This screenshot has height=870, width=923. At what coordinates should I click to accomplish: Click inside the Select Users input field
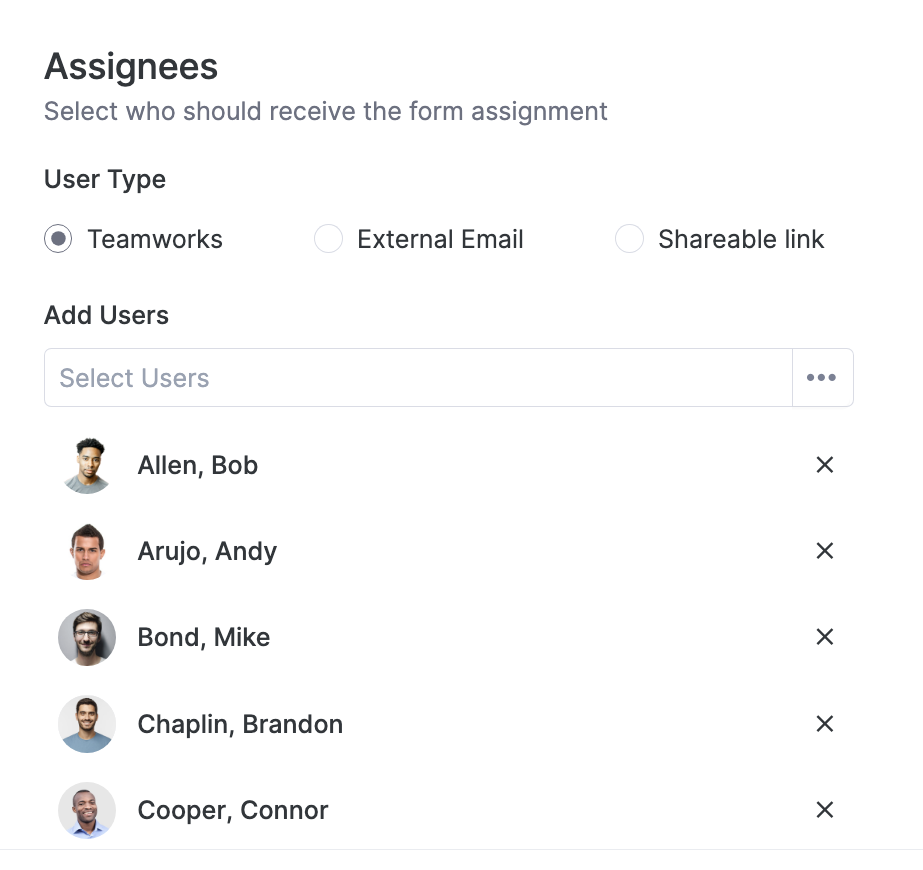point(300,377)
